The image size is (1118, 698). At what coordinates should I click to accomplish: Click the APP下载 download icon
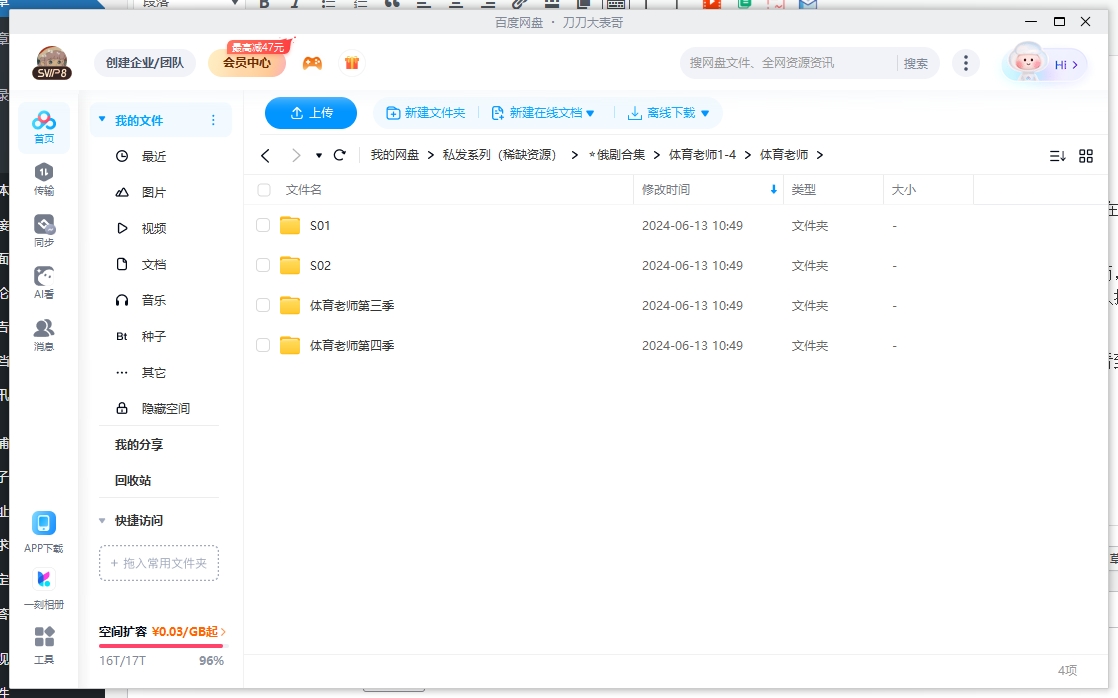[44, 523]
